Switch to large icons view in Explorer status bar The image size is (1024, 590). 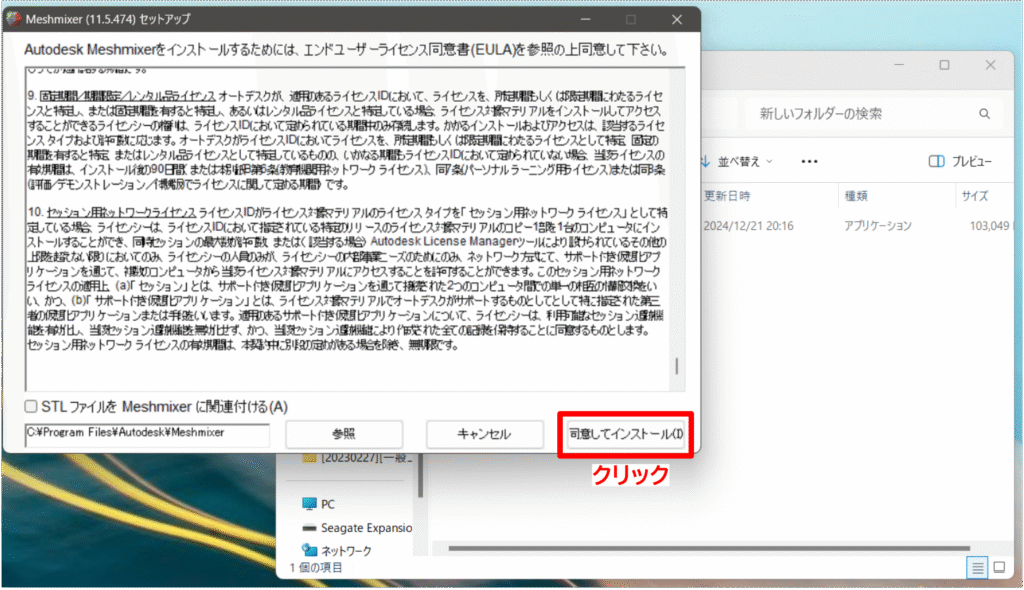coord(999,567)
